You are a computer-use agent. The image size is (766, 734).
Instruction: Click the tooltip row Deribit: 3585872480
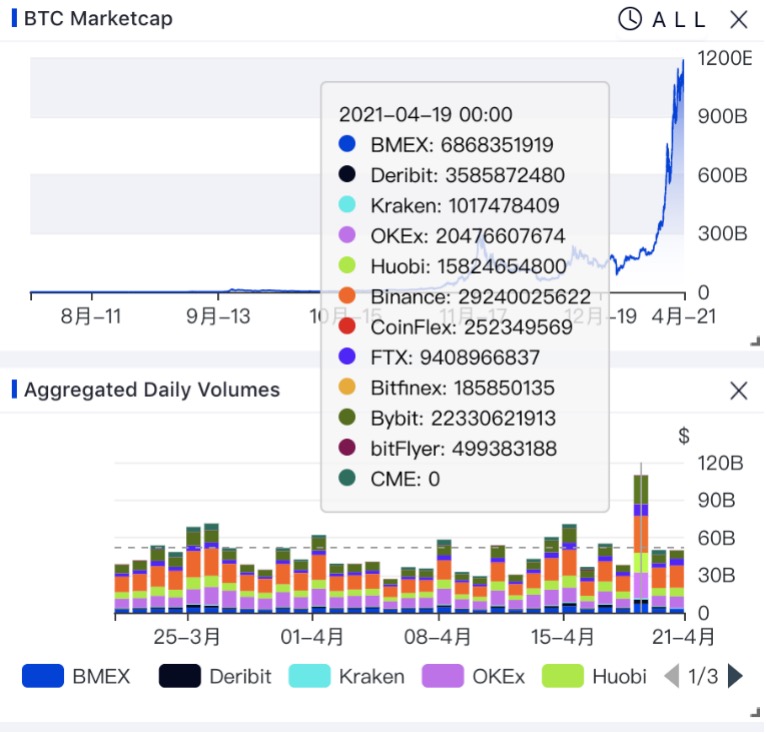(451, 175)
